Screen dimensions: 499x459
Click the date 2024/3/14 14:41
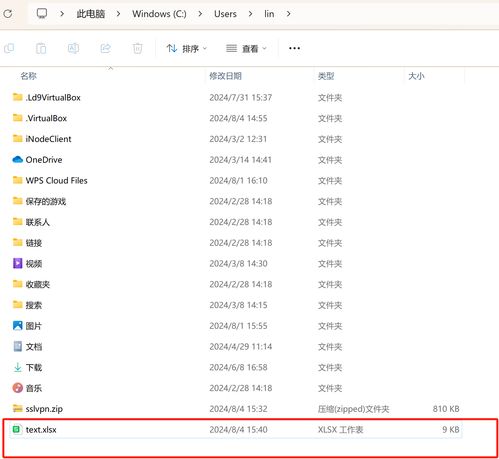(241, 160)
